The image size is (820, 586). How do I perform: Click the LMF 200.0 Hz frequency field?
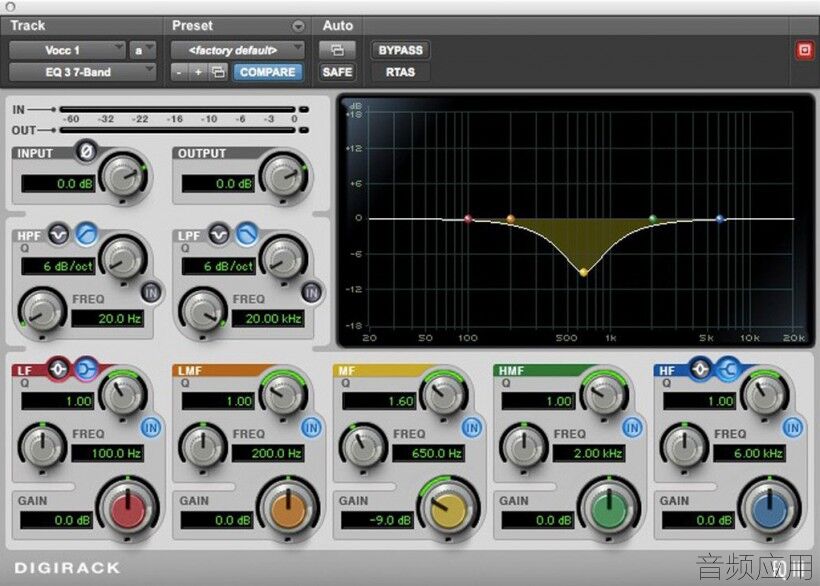click(268, 453)
